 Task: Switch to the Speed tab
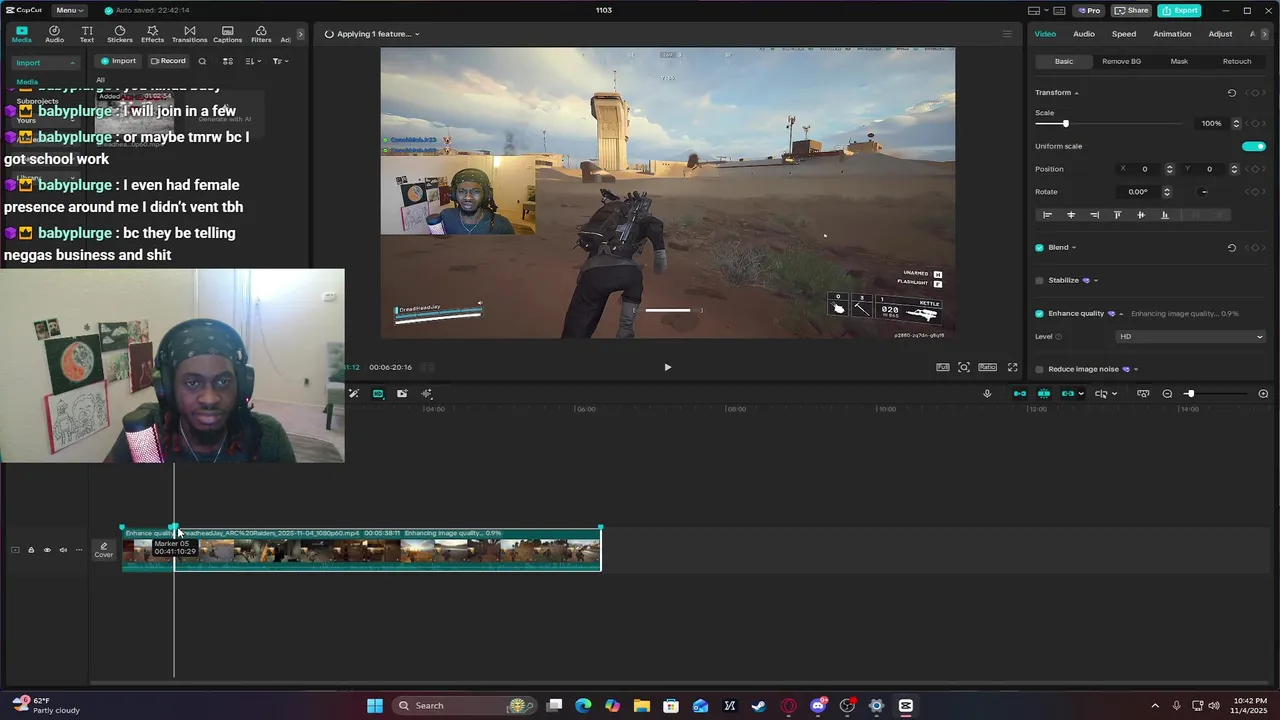(x=1124, y=34)
